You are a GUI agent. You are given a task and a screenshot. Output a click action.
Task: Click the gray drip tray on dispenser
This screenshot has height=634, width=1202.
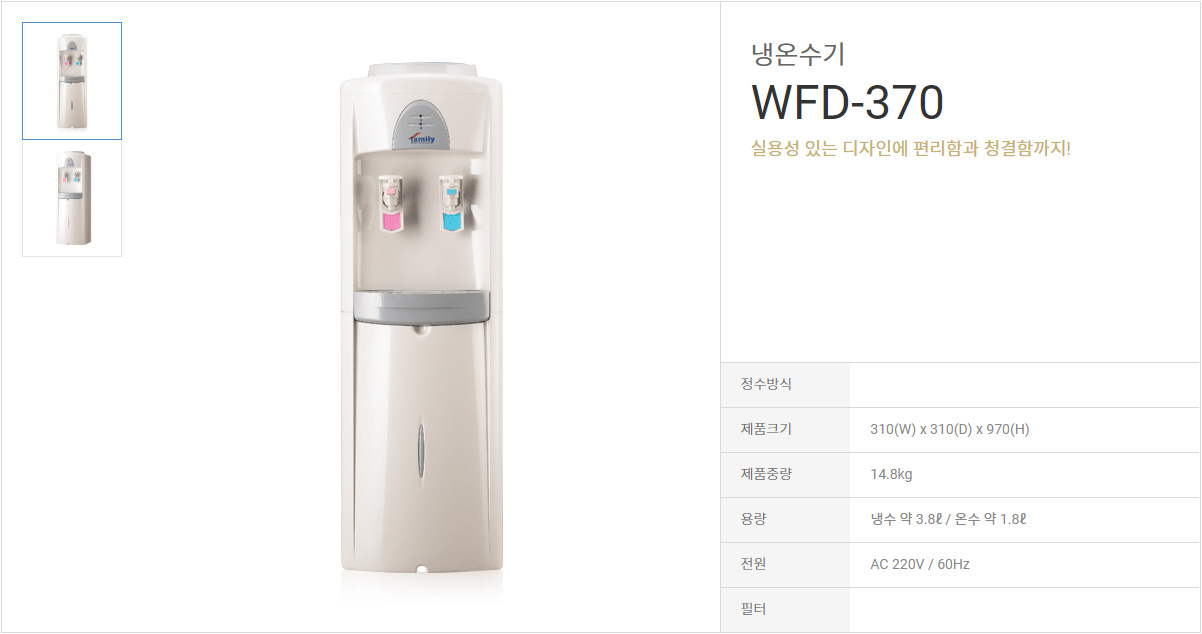tap(423, 308)
